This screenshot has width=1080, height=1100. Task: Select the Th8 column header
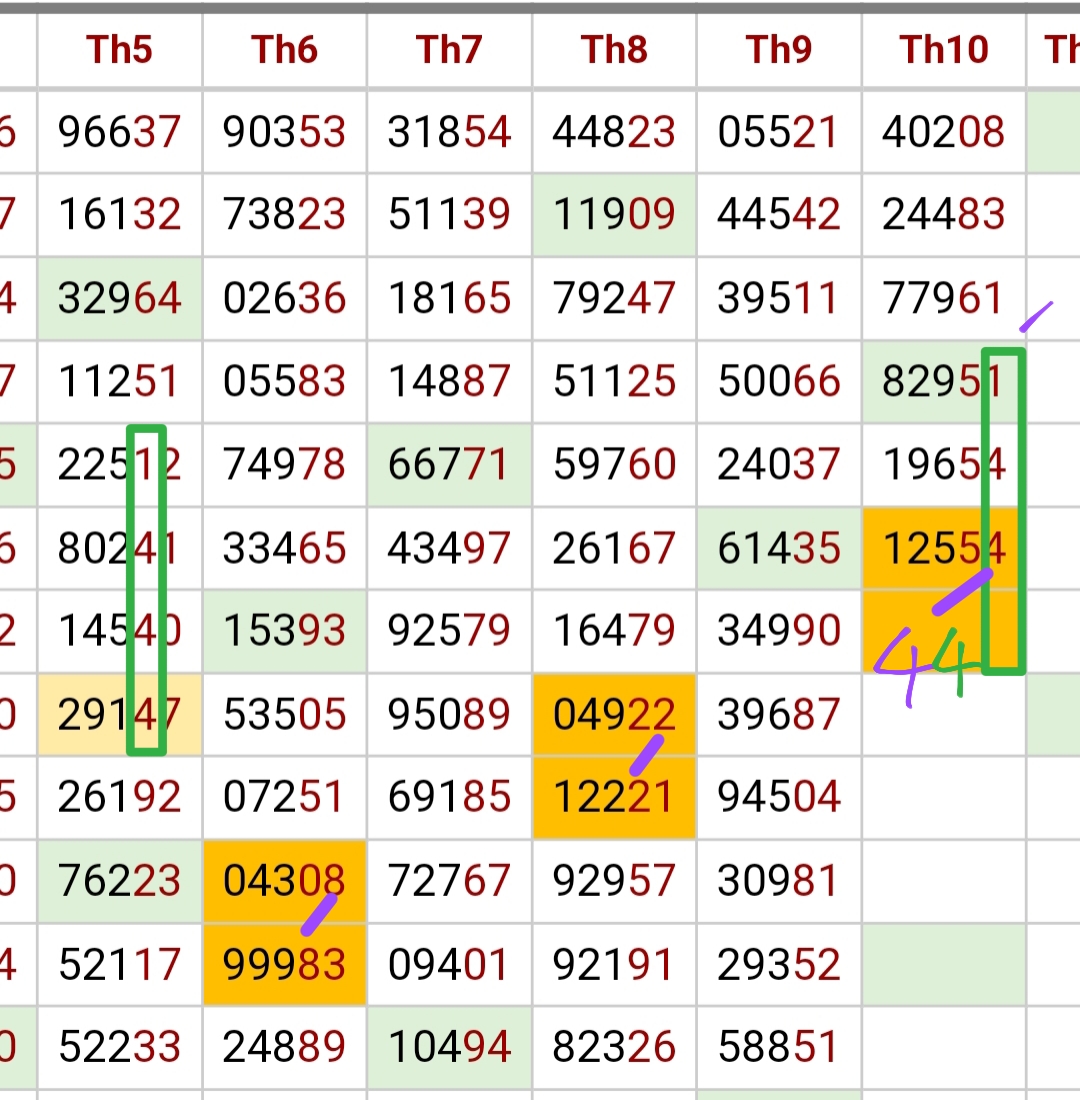pyautogui.click(x=614, y=51)
